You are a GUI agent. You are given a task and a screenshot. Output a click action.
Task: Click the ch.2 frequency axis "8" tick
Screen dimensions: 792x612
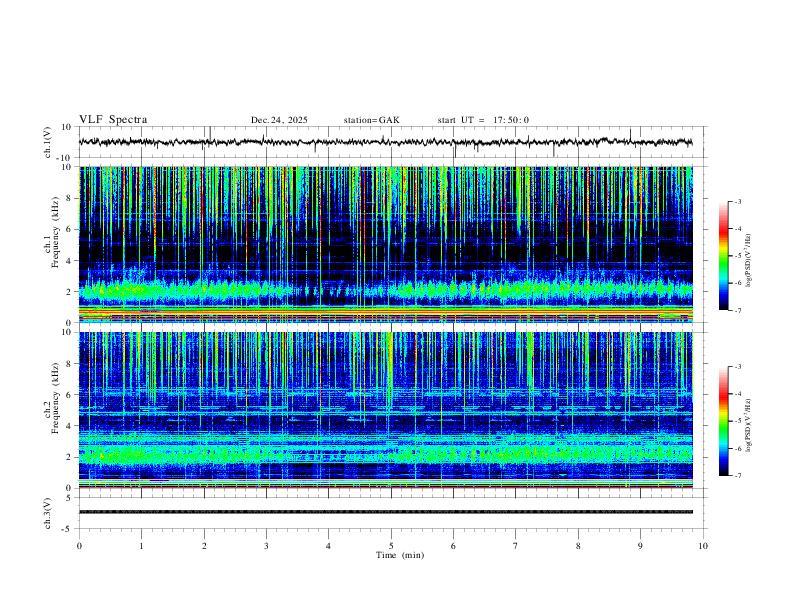70,364
